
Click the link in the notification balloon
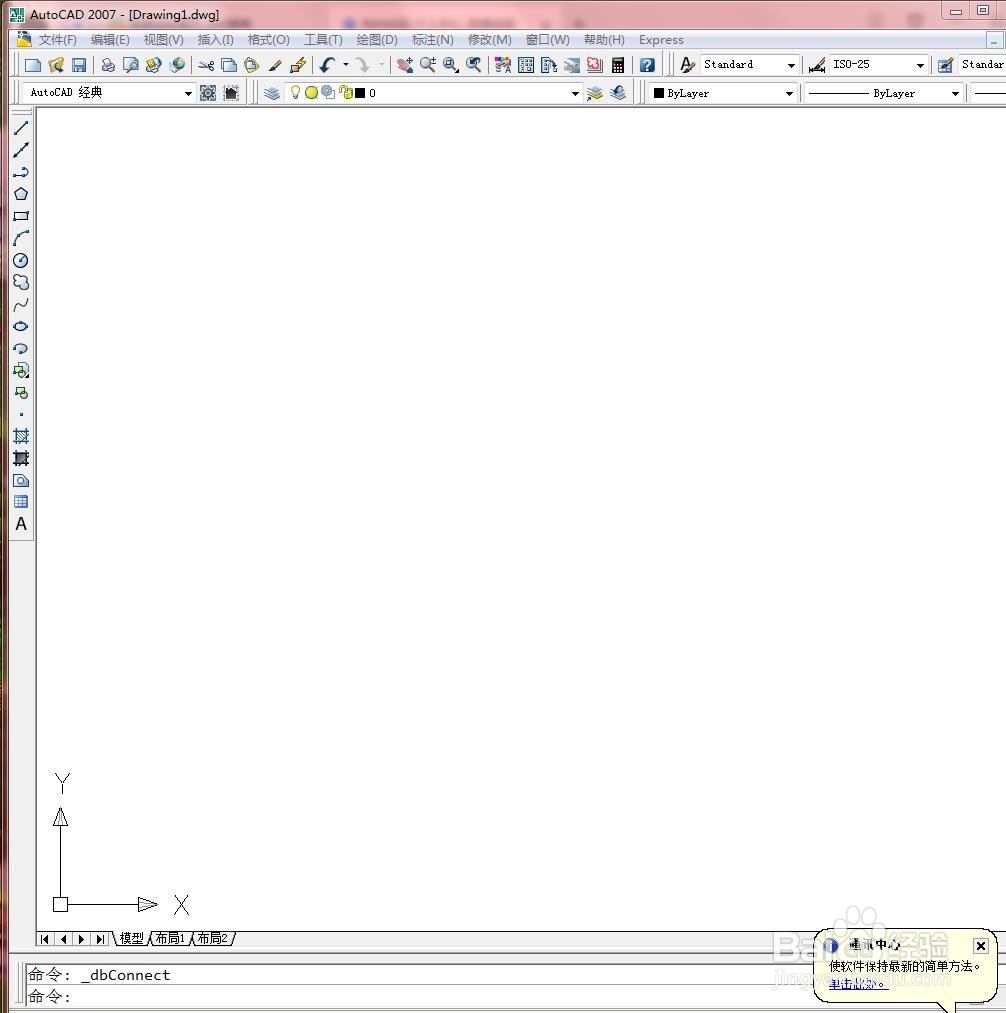point(858,983)
